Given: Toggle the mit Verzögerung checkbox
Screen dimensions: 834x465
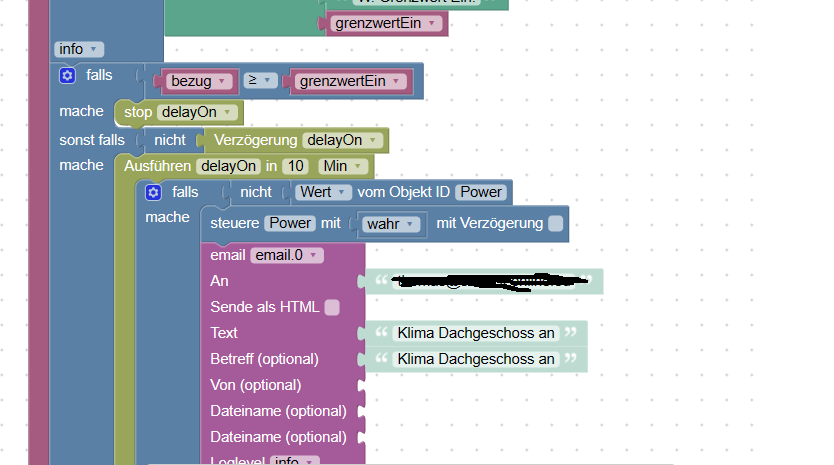Looking at the screenshot, I should [x=555, y=223].
